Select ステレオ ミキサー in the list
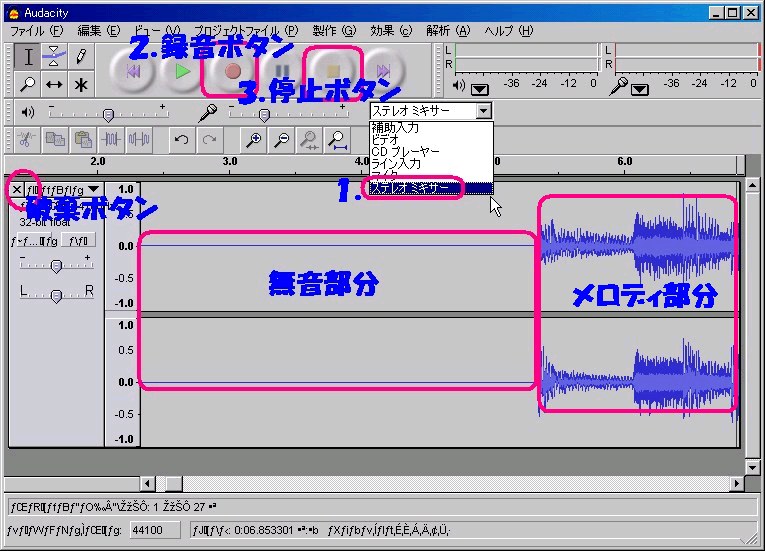 [431, 188]
